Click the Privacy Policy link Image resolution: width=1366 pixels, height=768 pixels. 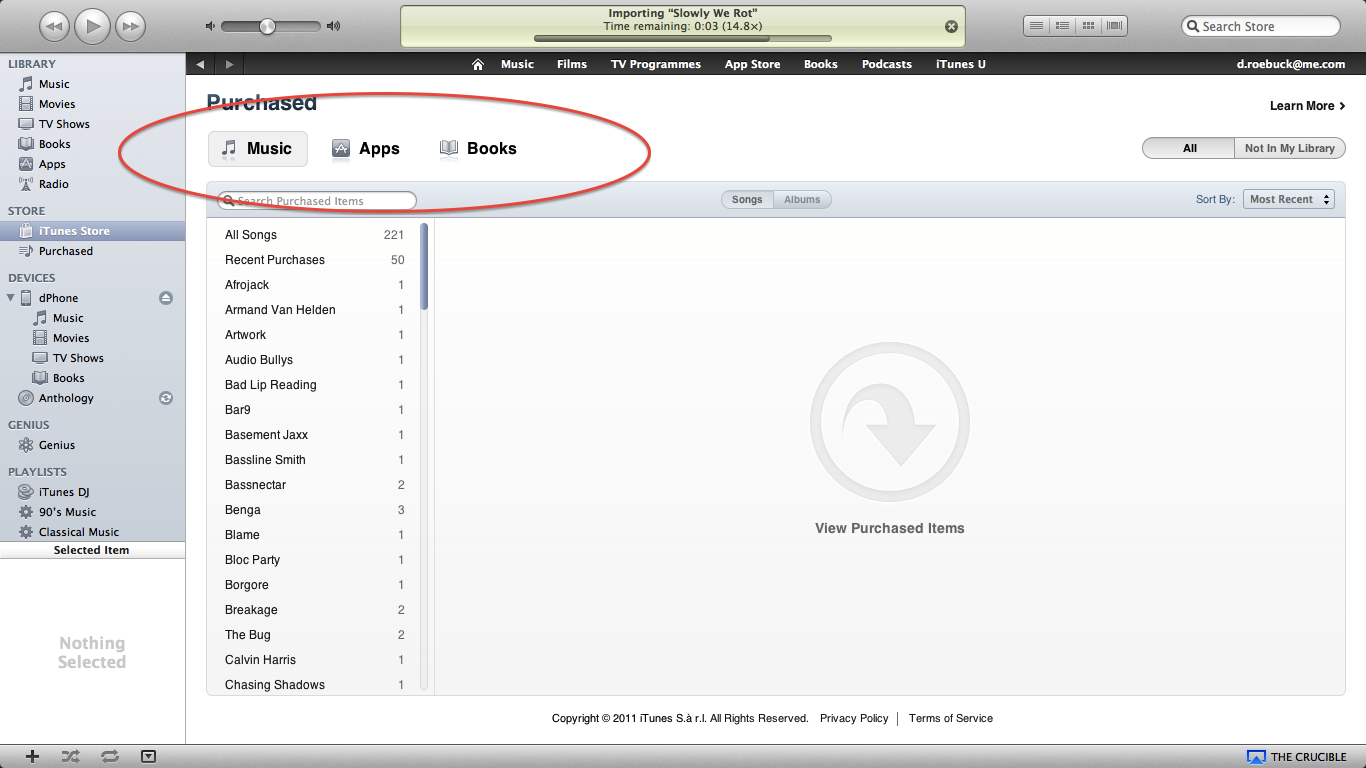pyautogui.click(x=854, y=718)
